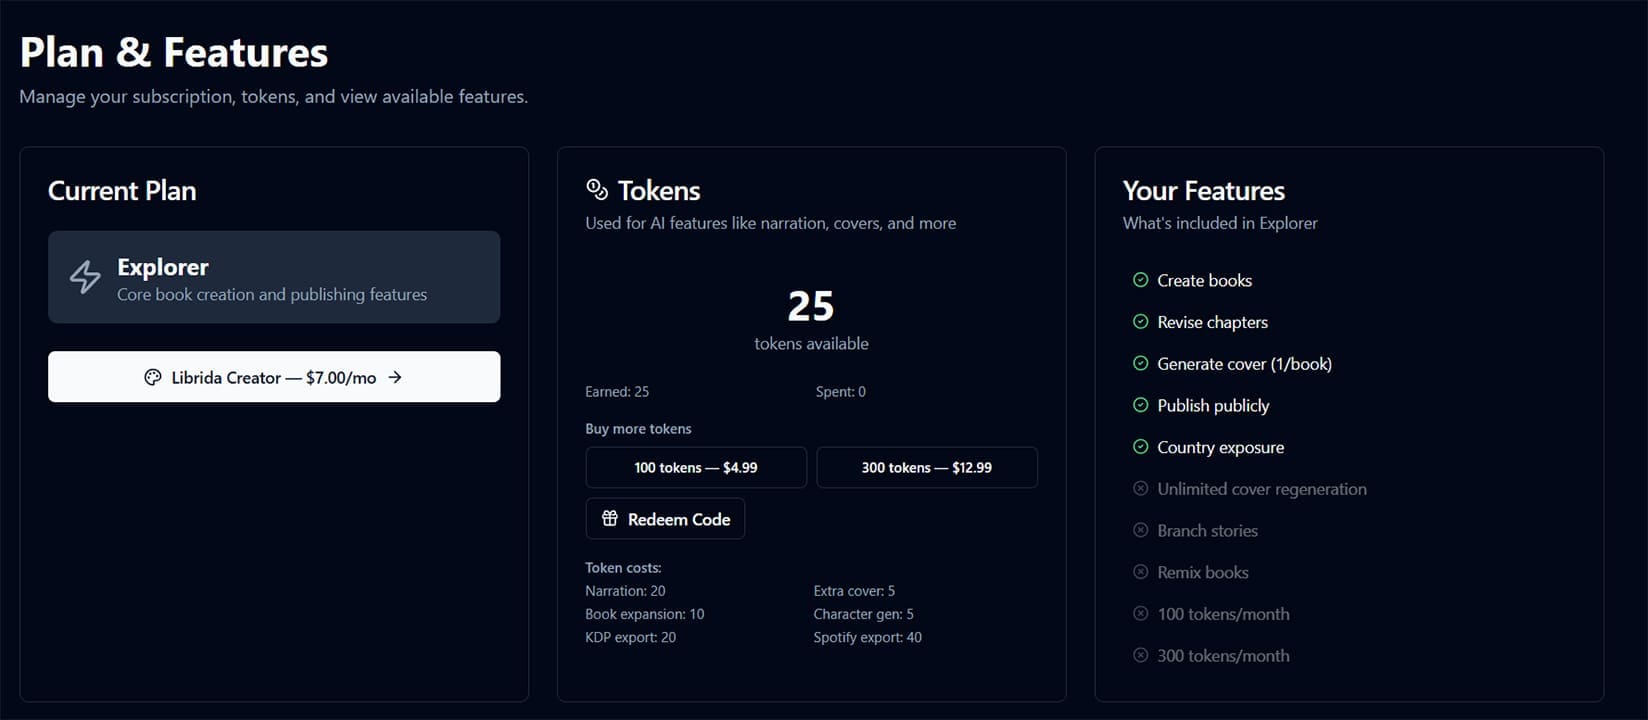Click the 'Create books' feature text

coord(1205,280)
